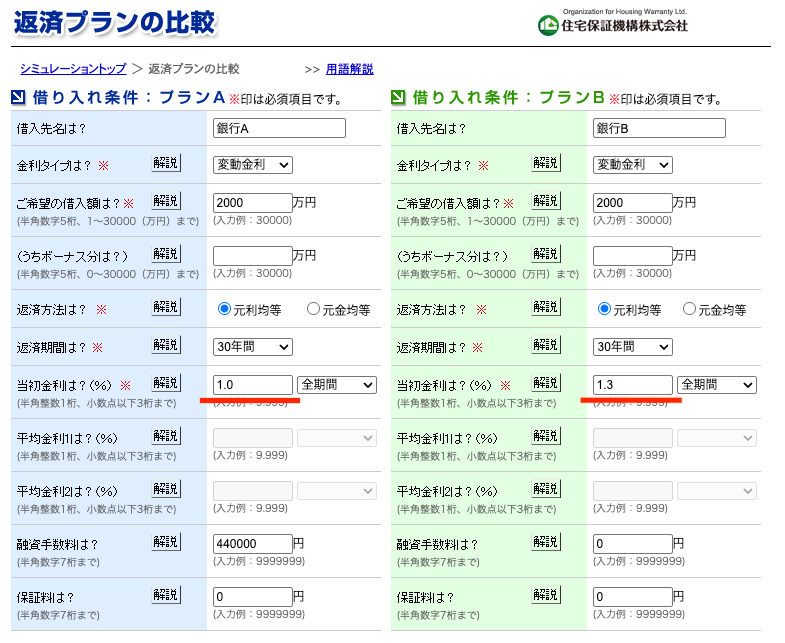Open 解説 help for Plan A 借入額
The height and width of the screenshot is (643, 785).
point(166,201)
